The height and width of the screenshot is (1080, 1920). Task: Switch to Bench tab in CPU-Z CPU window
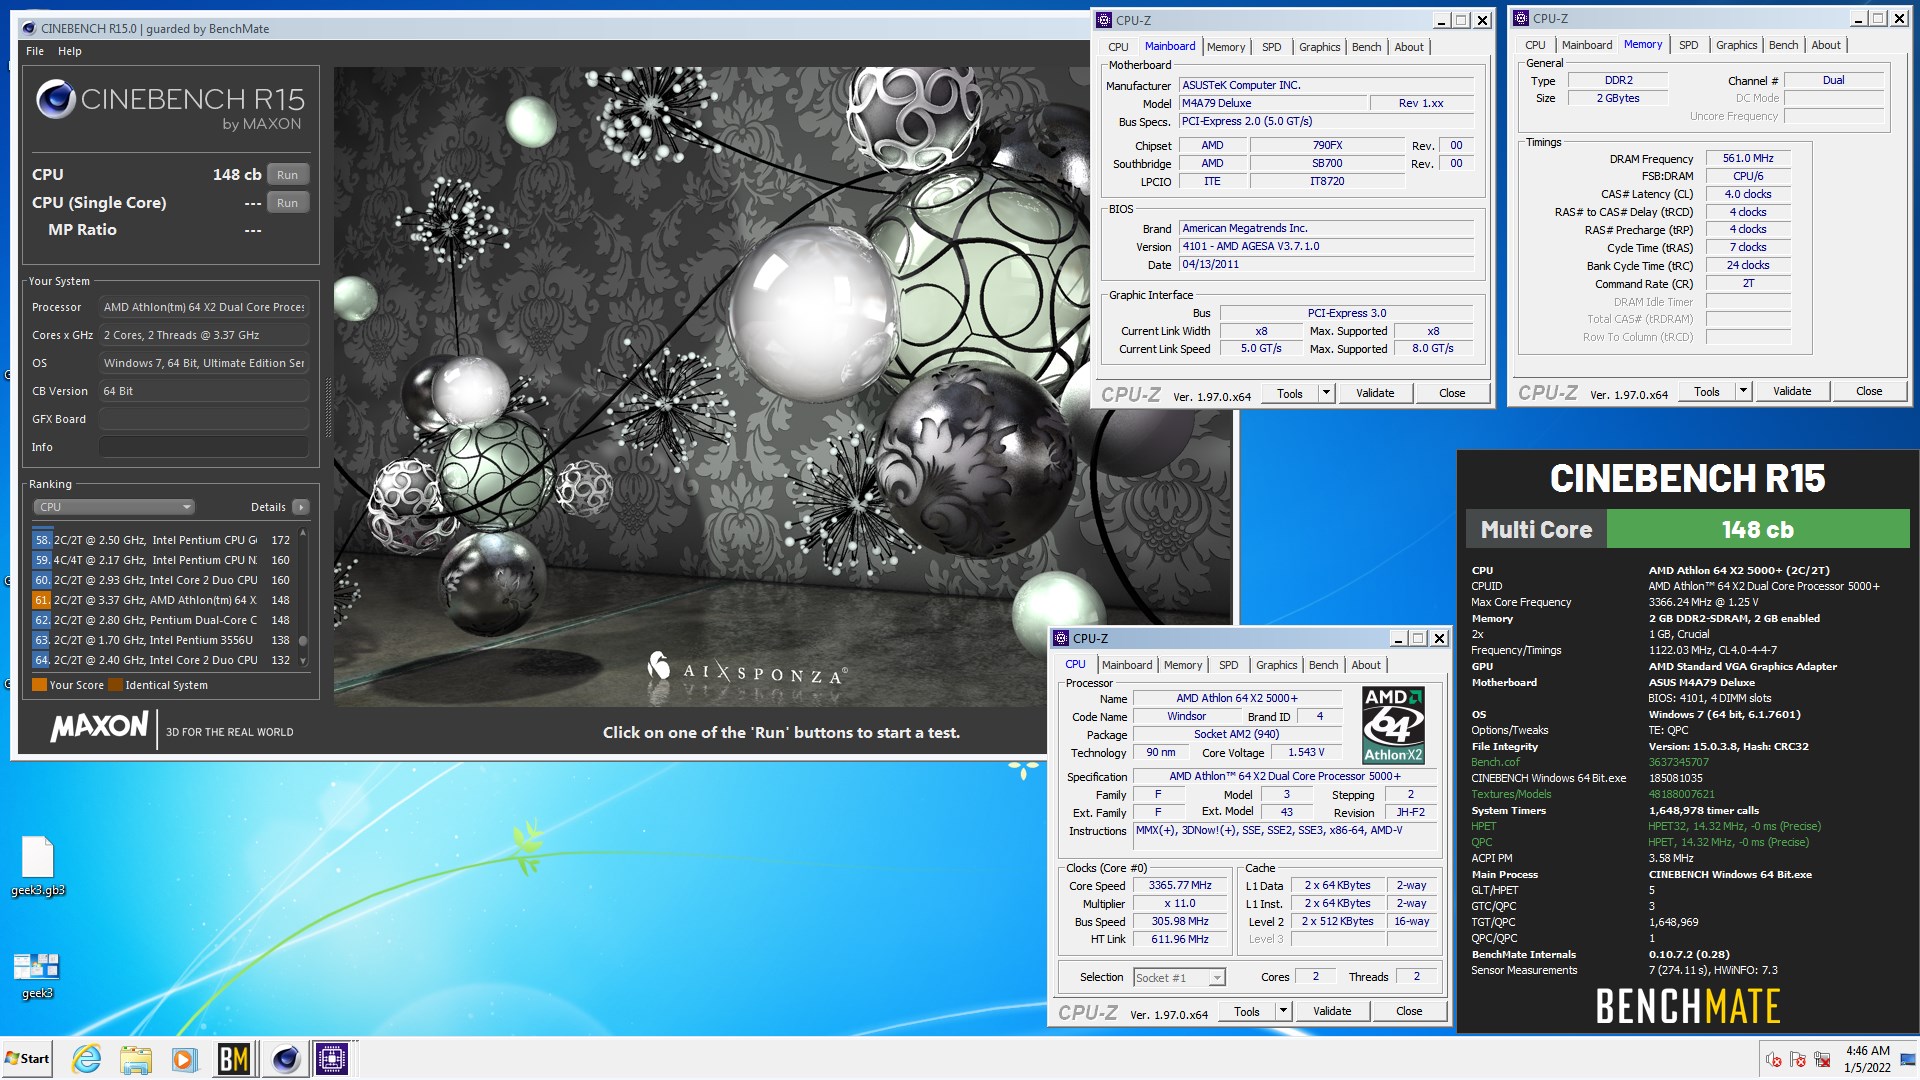[x=1323, y=665]
